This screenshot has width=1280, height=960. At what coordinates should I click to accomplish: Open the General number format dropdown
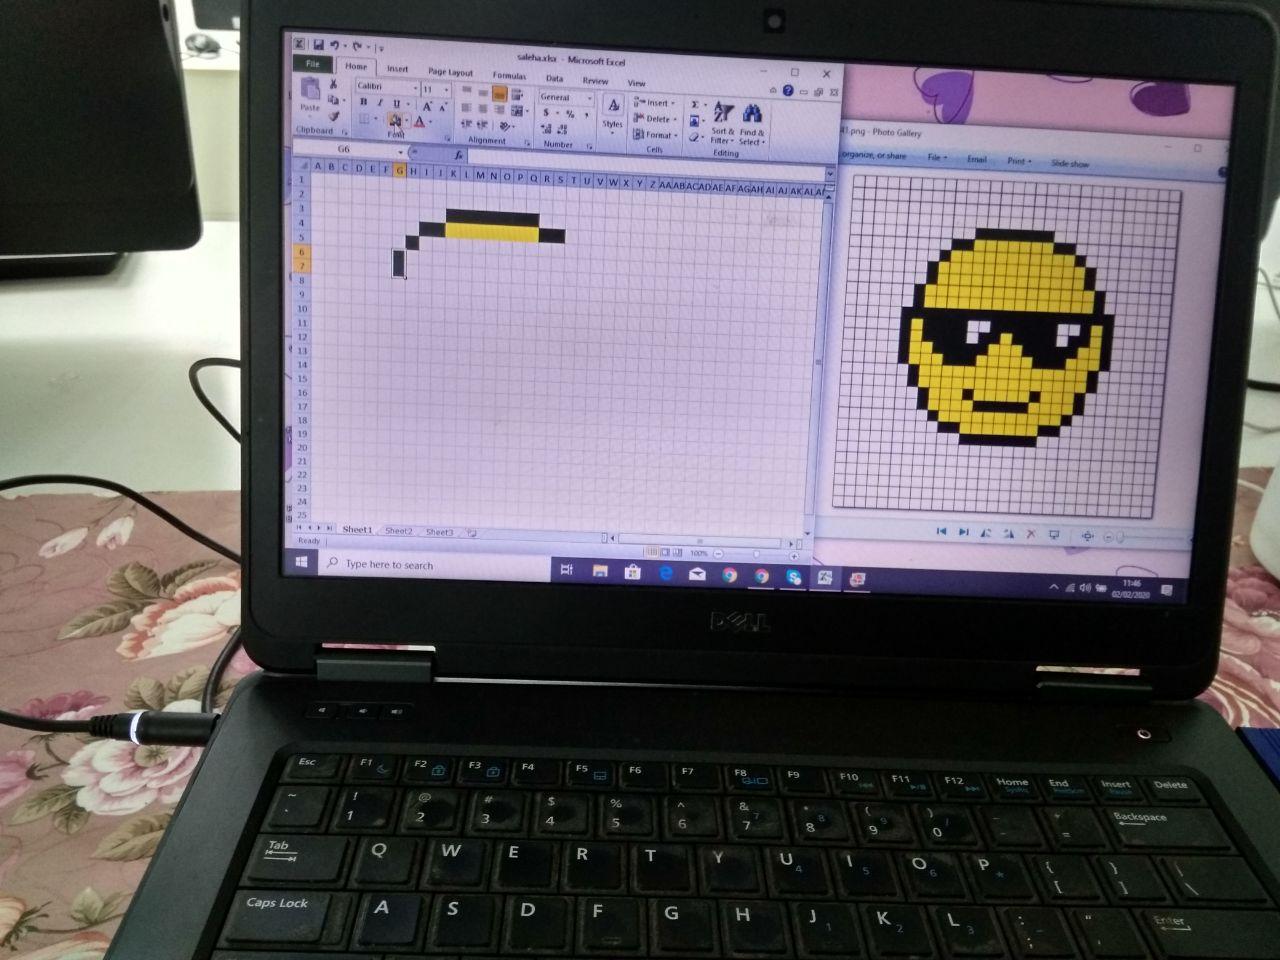(x=589, y=98)
